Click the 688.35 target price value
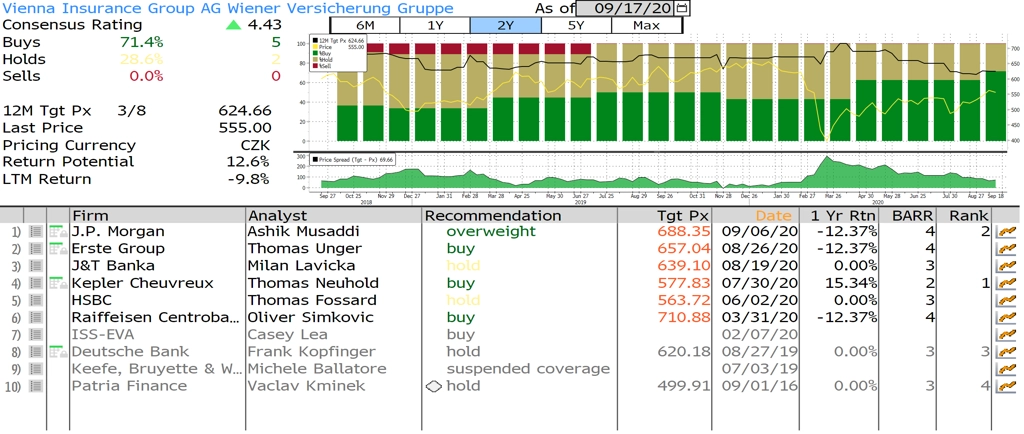The image size is (1024, 434). (x=683, y=231)
